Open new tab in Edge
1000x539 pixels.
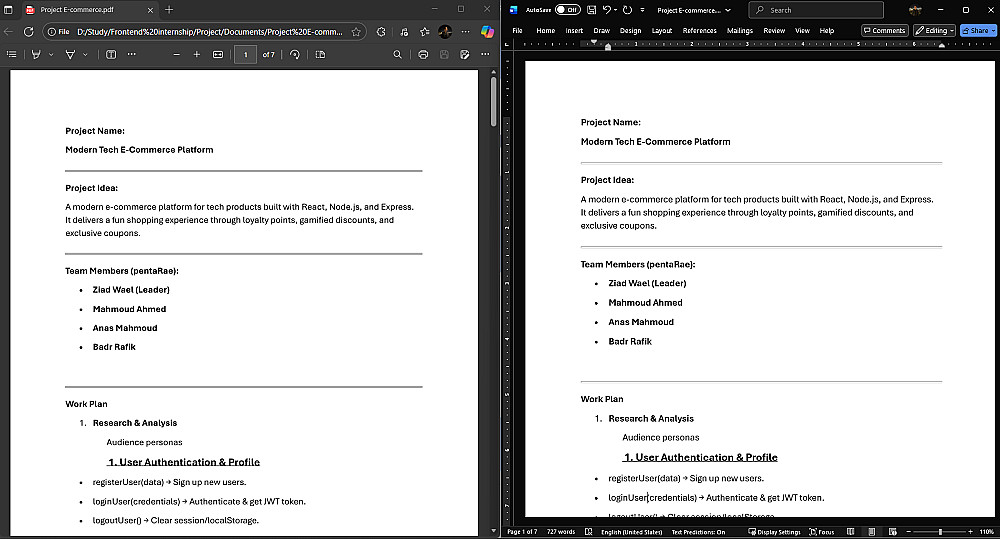[x=169, y=10]
